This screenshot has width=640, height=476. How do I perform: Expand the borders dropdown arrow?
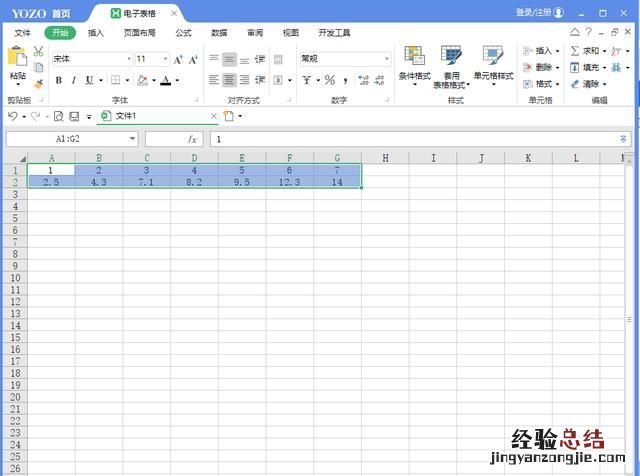(x=127, y=80)
